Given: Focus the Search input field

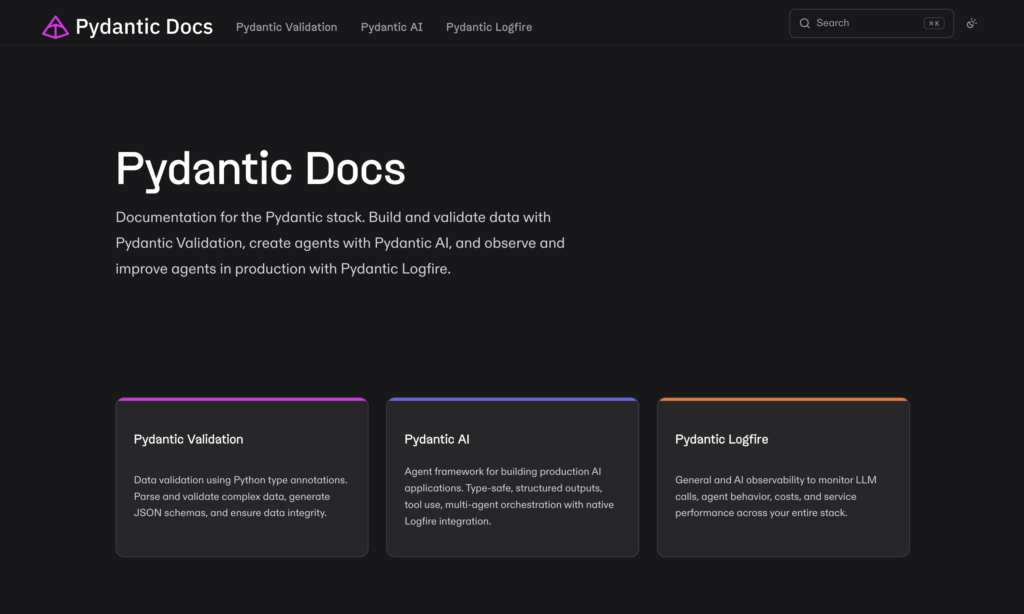Looking at the screenshot, I should (x=871, y=23).
